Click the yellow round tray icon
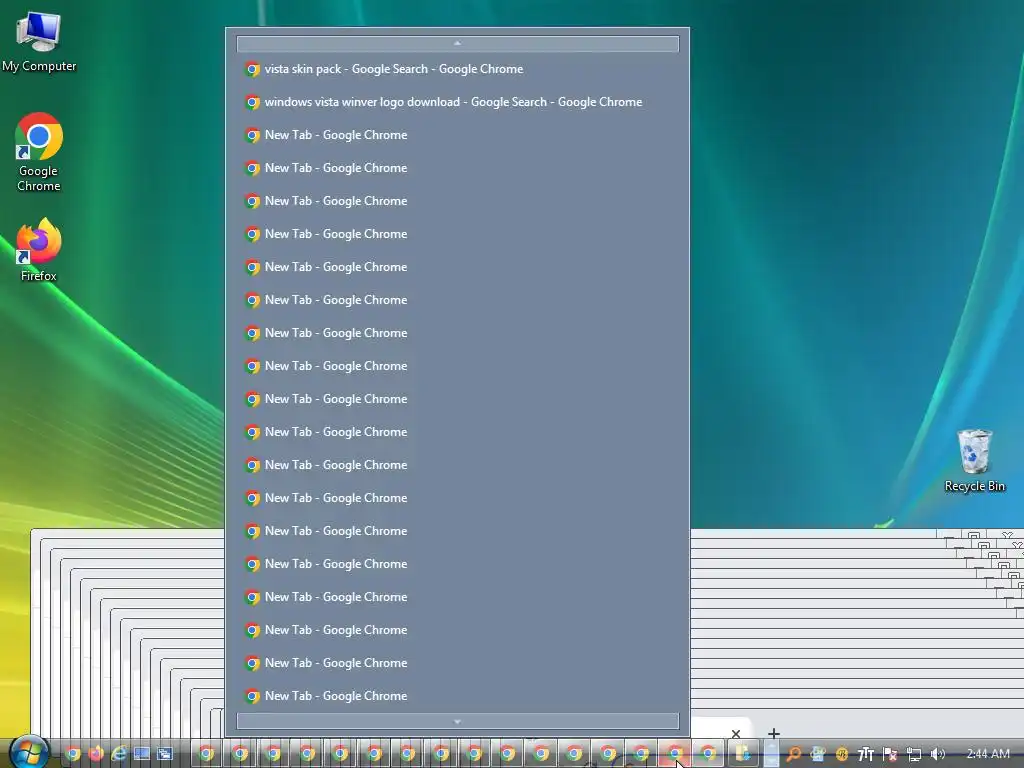 [841, 754]
